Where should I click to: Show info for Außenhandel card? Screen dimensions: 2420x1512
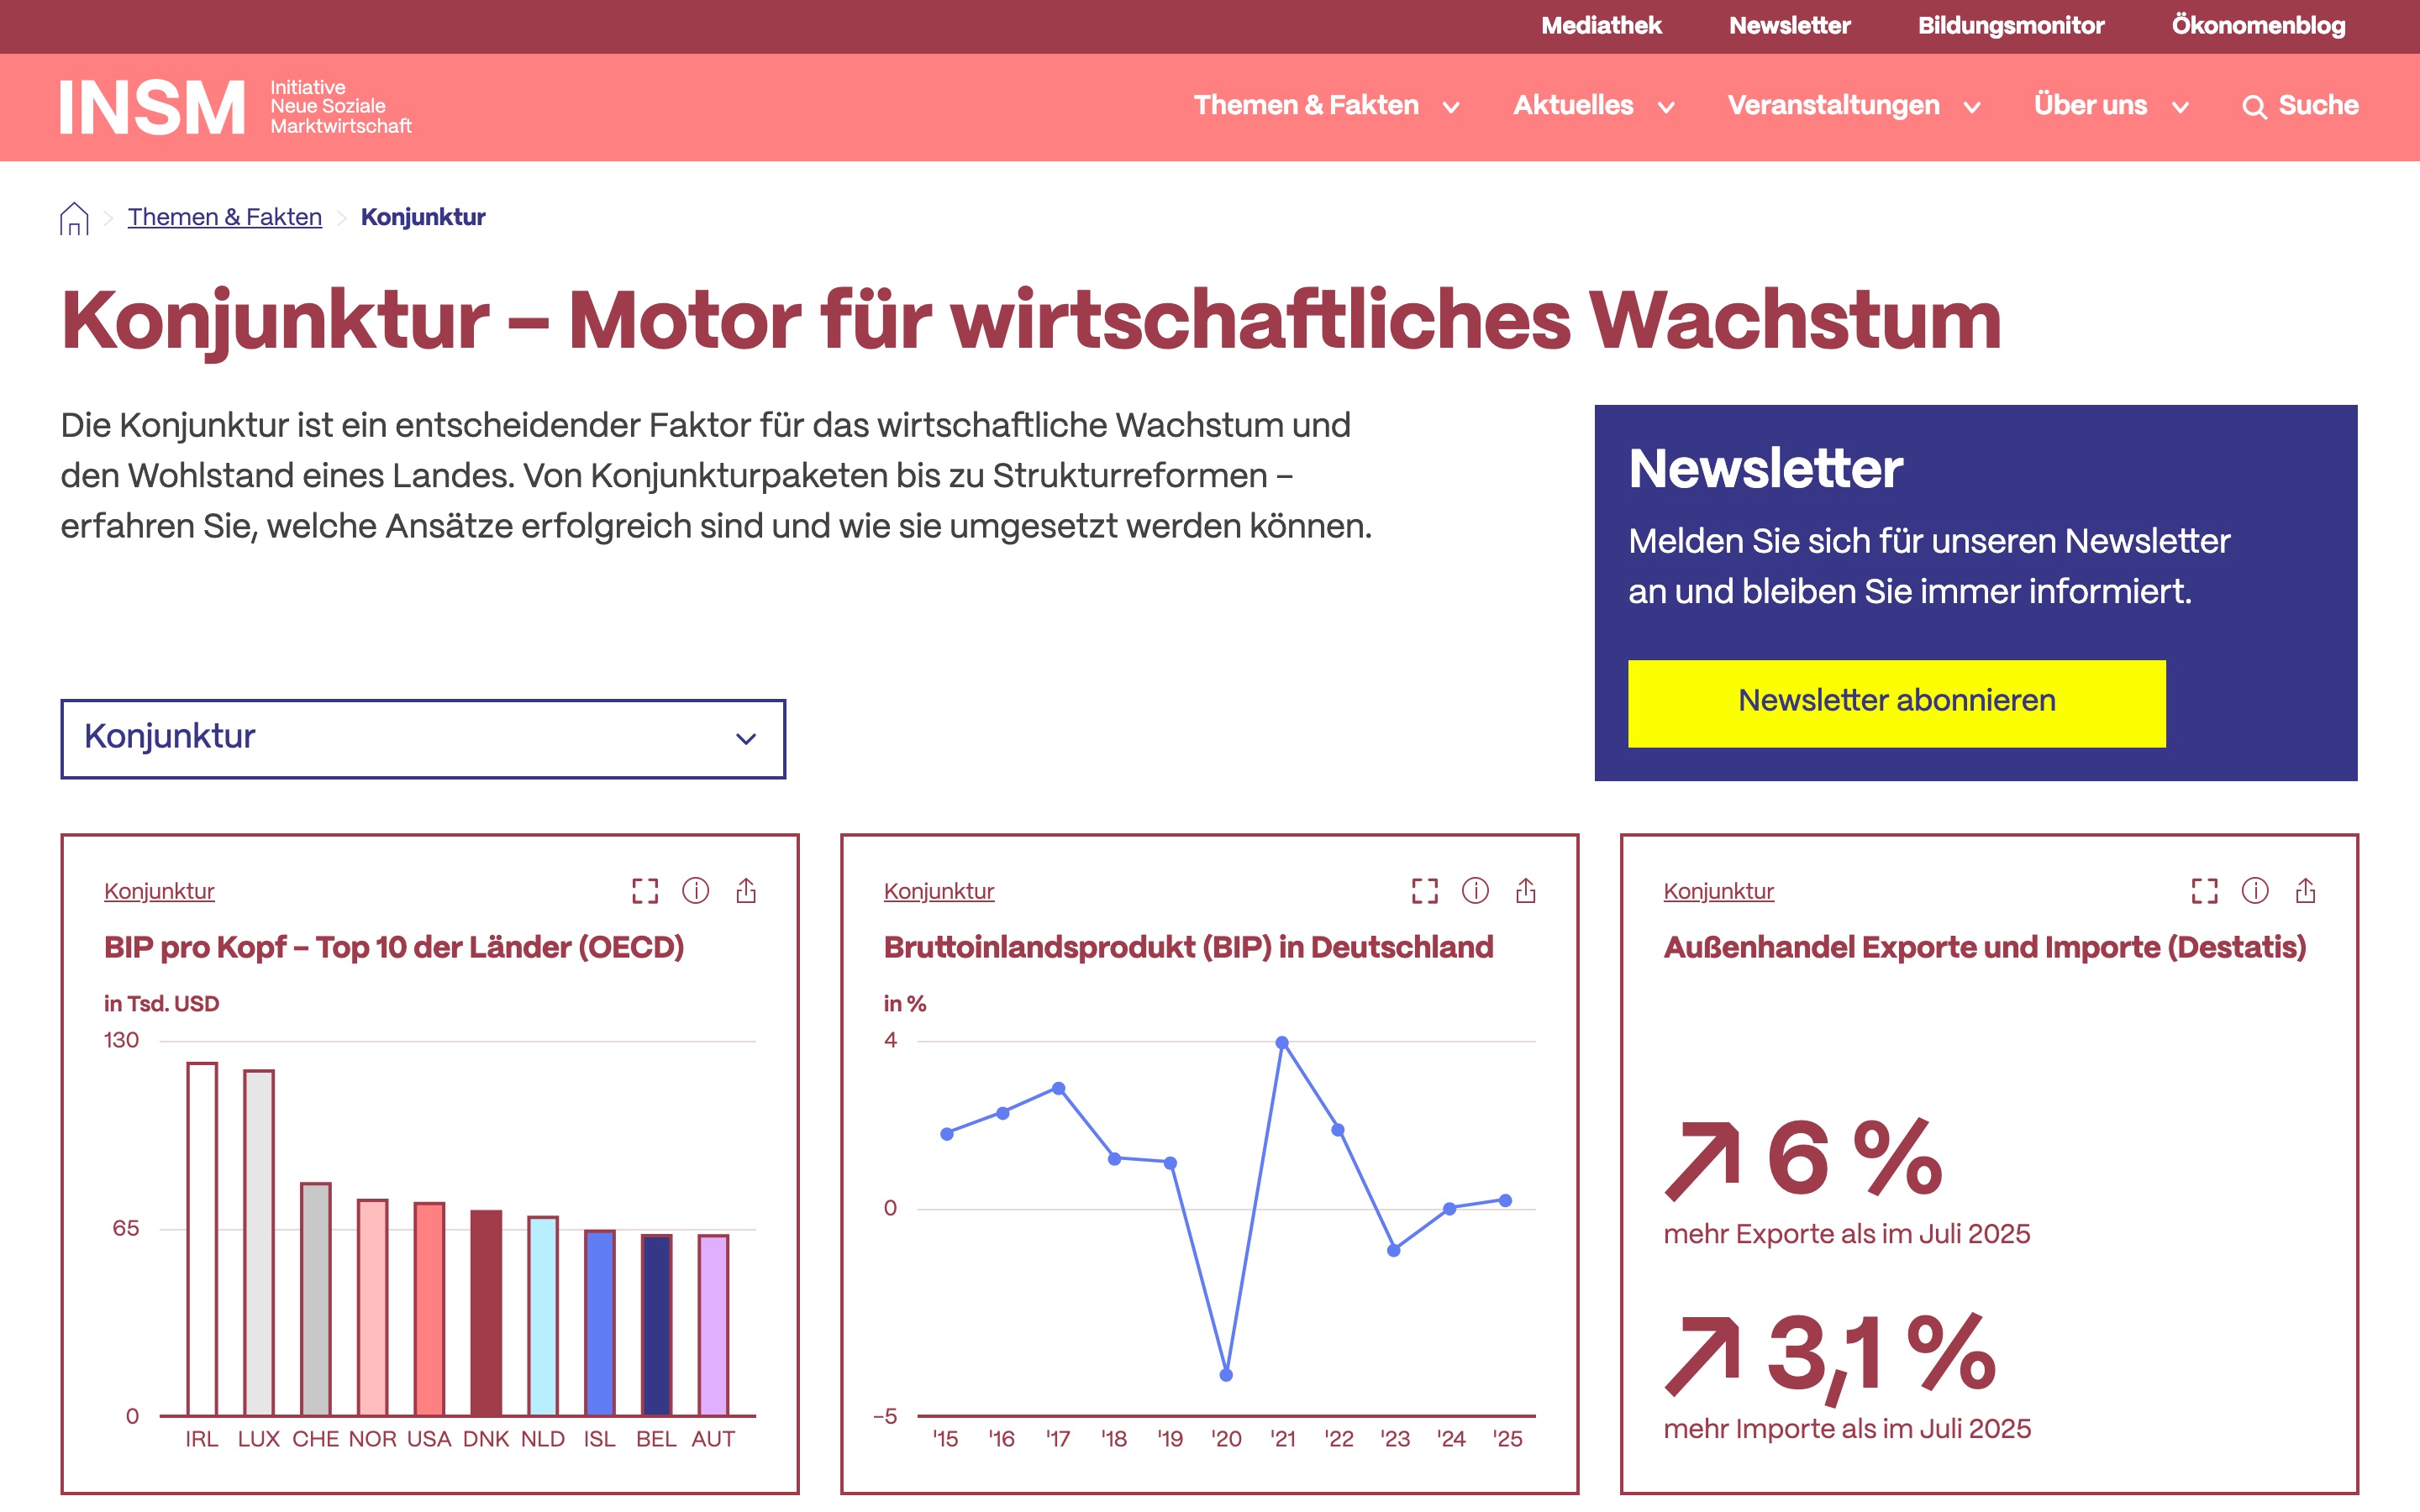[2255, 890]
